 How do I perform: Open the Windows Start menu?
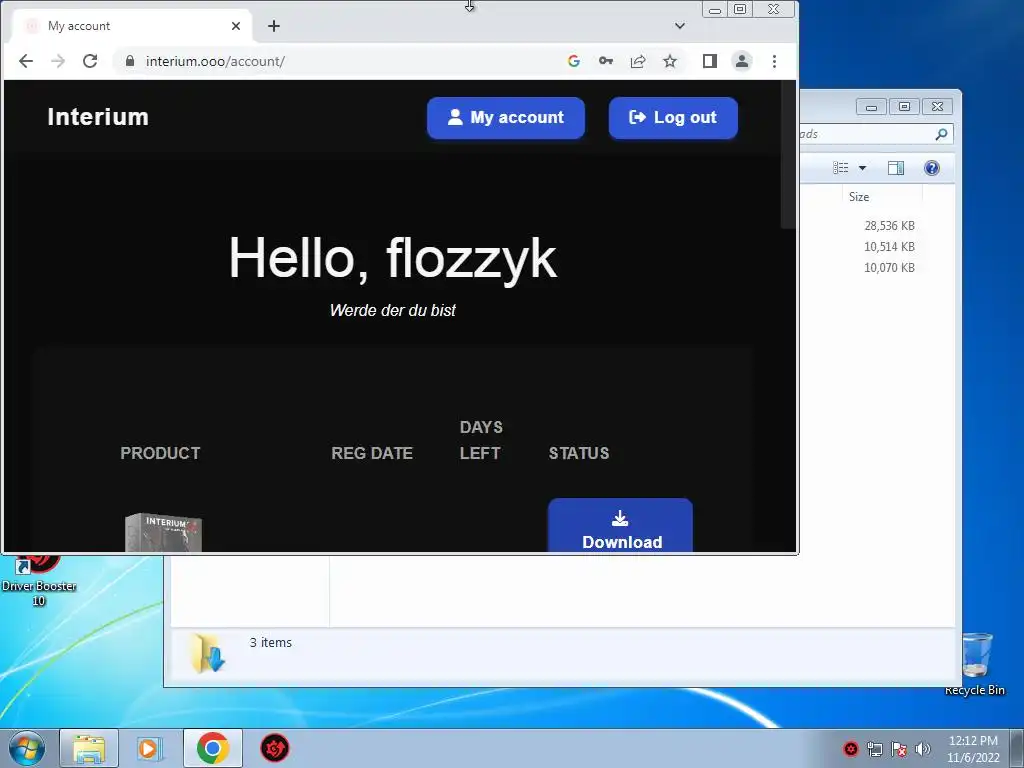coord(27,748)
